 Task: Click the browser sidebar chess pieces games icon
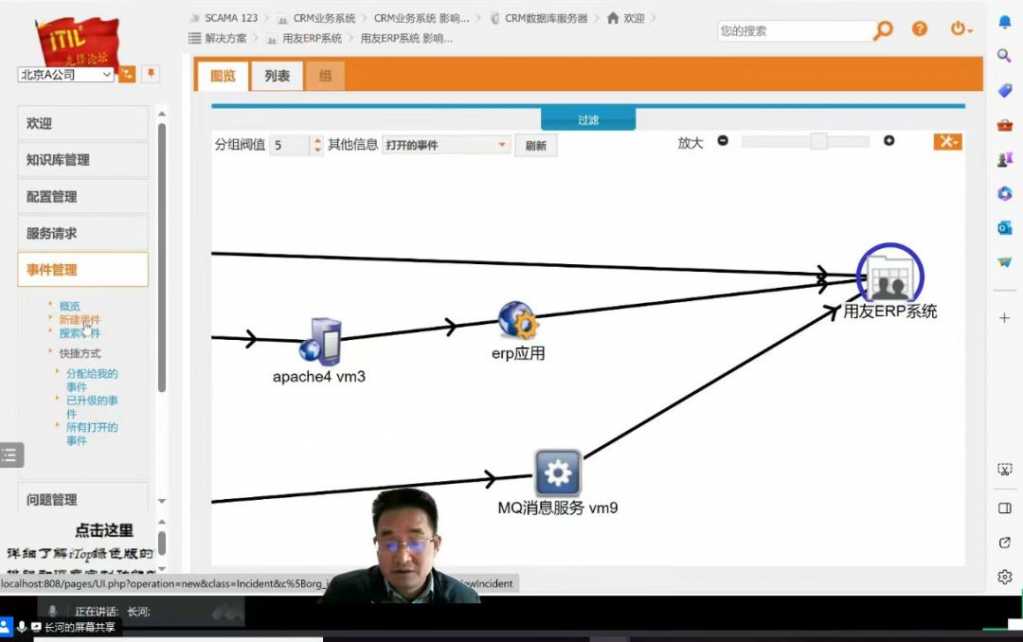point(1005,159)
